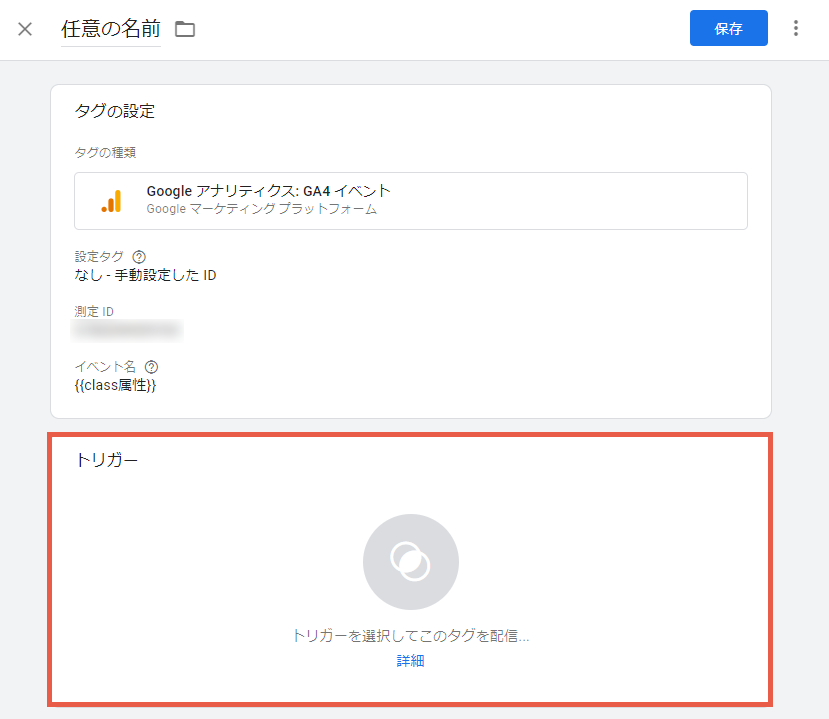Click Google マーケティング プラットフォーム subtitle

pos(262,209)
